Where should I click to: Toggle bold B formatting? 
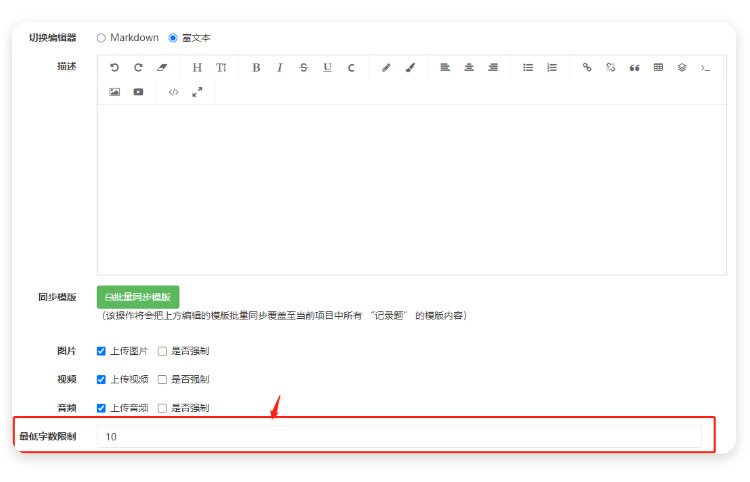pos(256,67)
